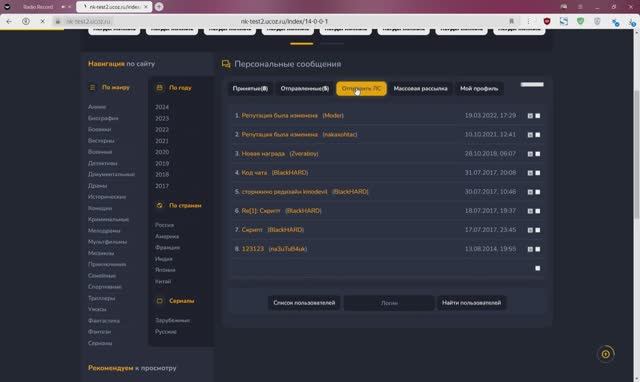This screenshot has width=640, height=382.
Task: Open the 'Отправленные' sent tab
Action: 304,89
